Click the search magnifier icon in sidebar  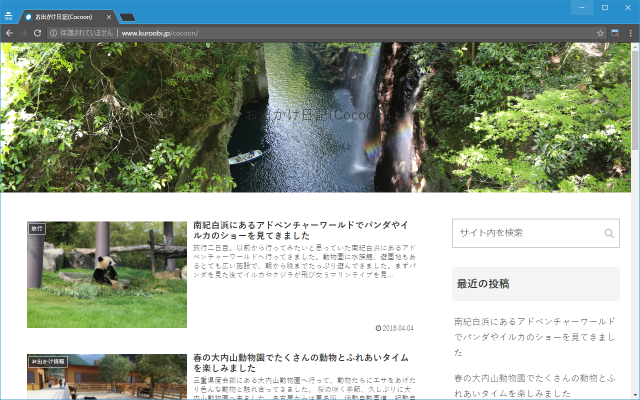[x=609, y=233]
